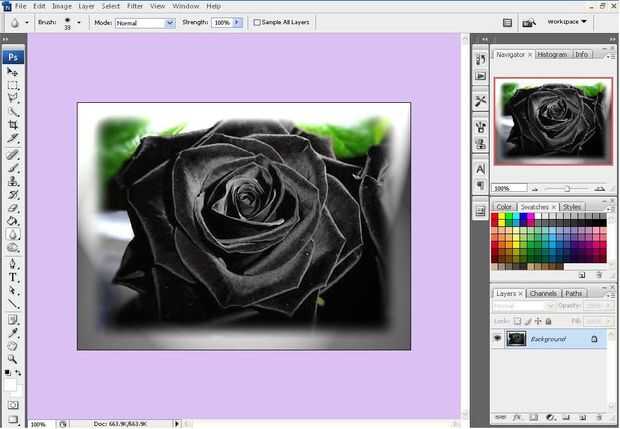
Task: Select the Eyedropper tool
Action: [x=12, y=333]
